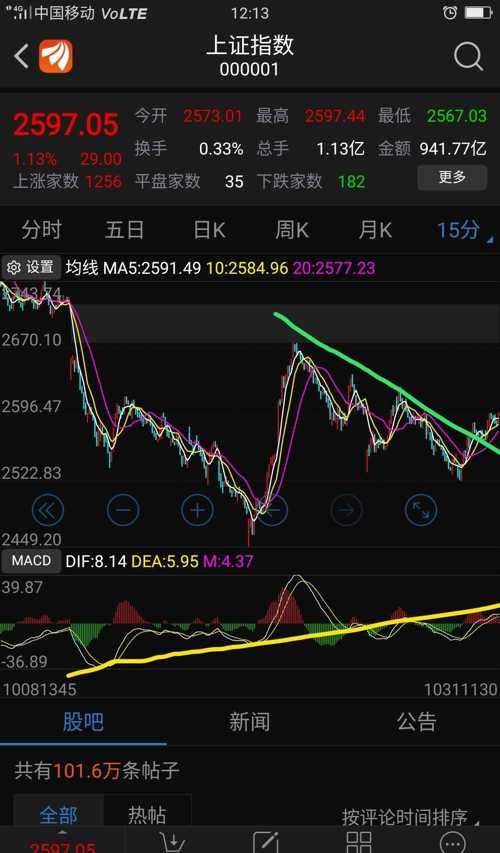Select the 热帖 filter toggle
The image size is (500, 853).
pos(147,814)
